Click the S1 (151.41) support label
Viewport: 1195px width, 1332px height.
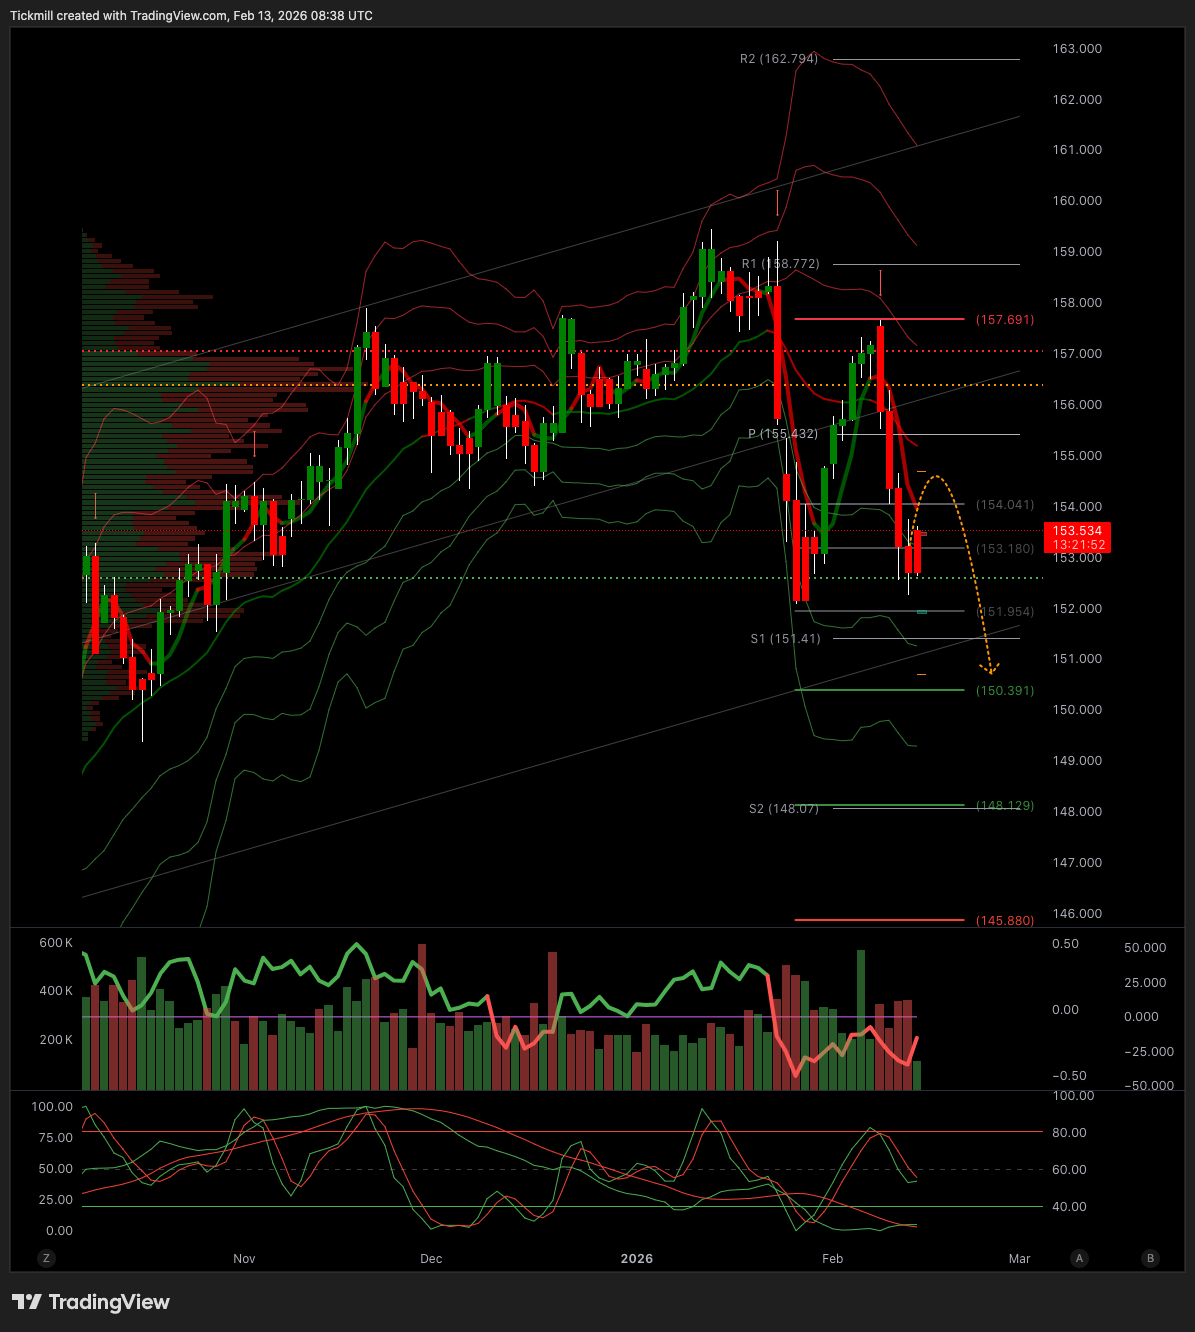(785, 638)
